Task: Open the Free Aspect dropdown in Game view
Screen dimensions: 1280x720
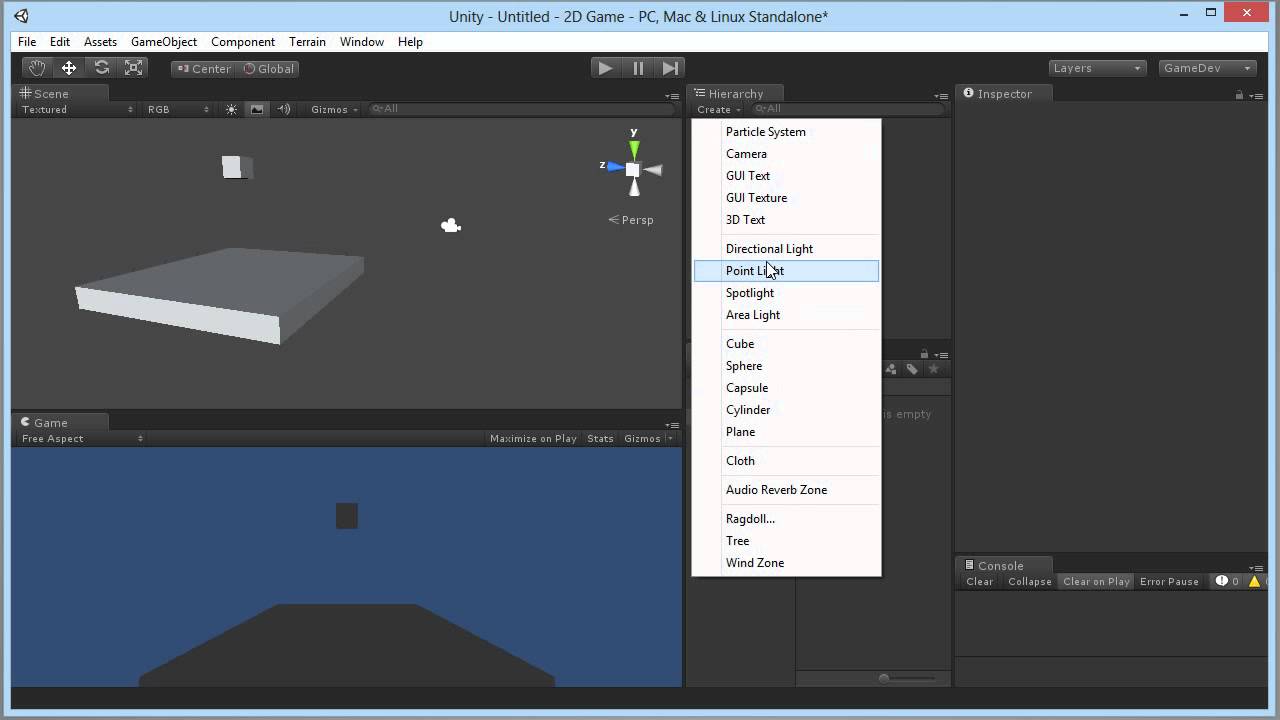Action: 82,439
